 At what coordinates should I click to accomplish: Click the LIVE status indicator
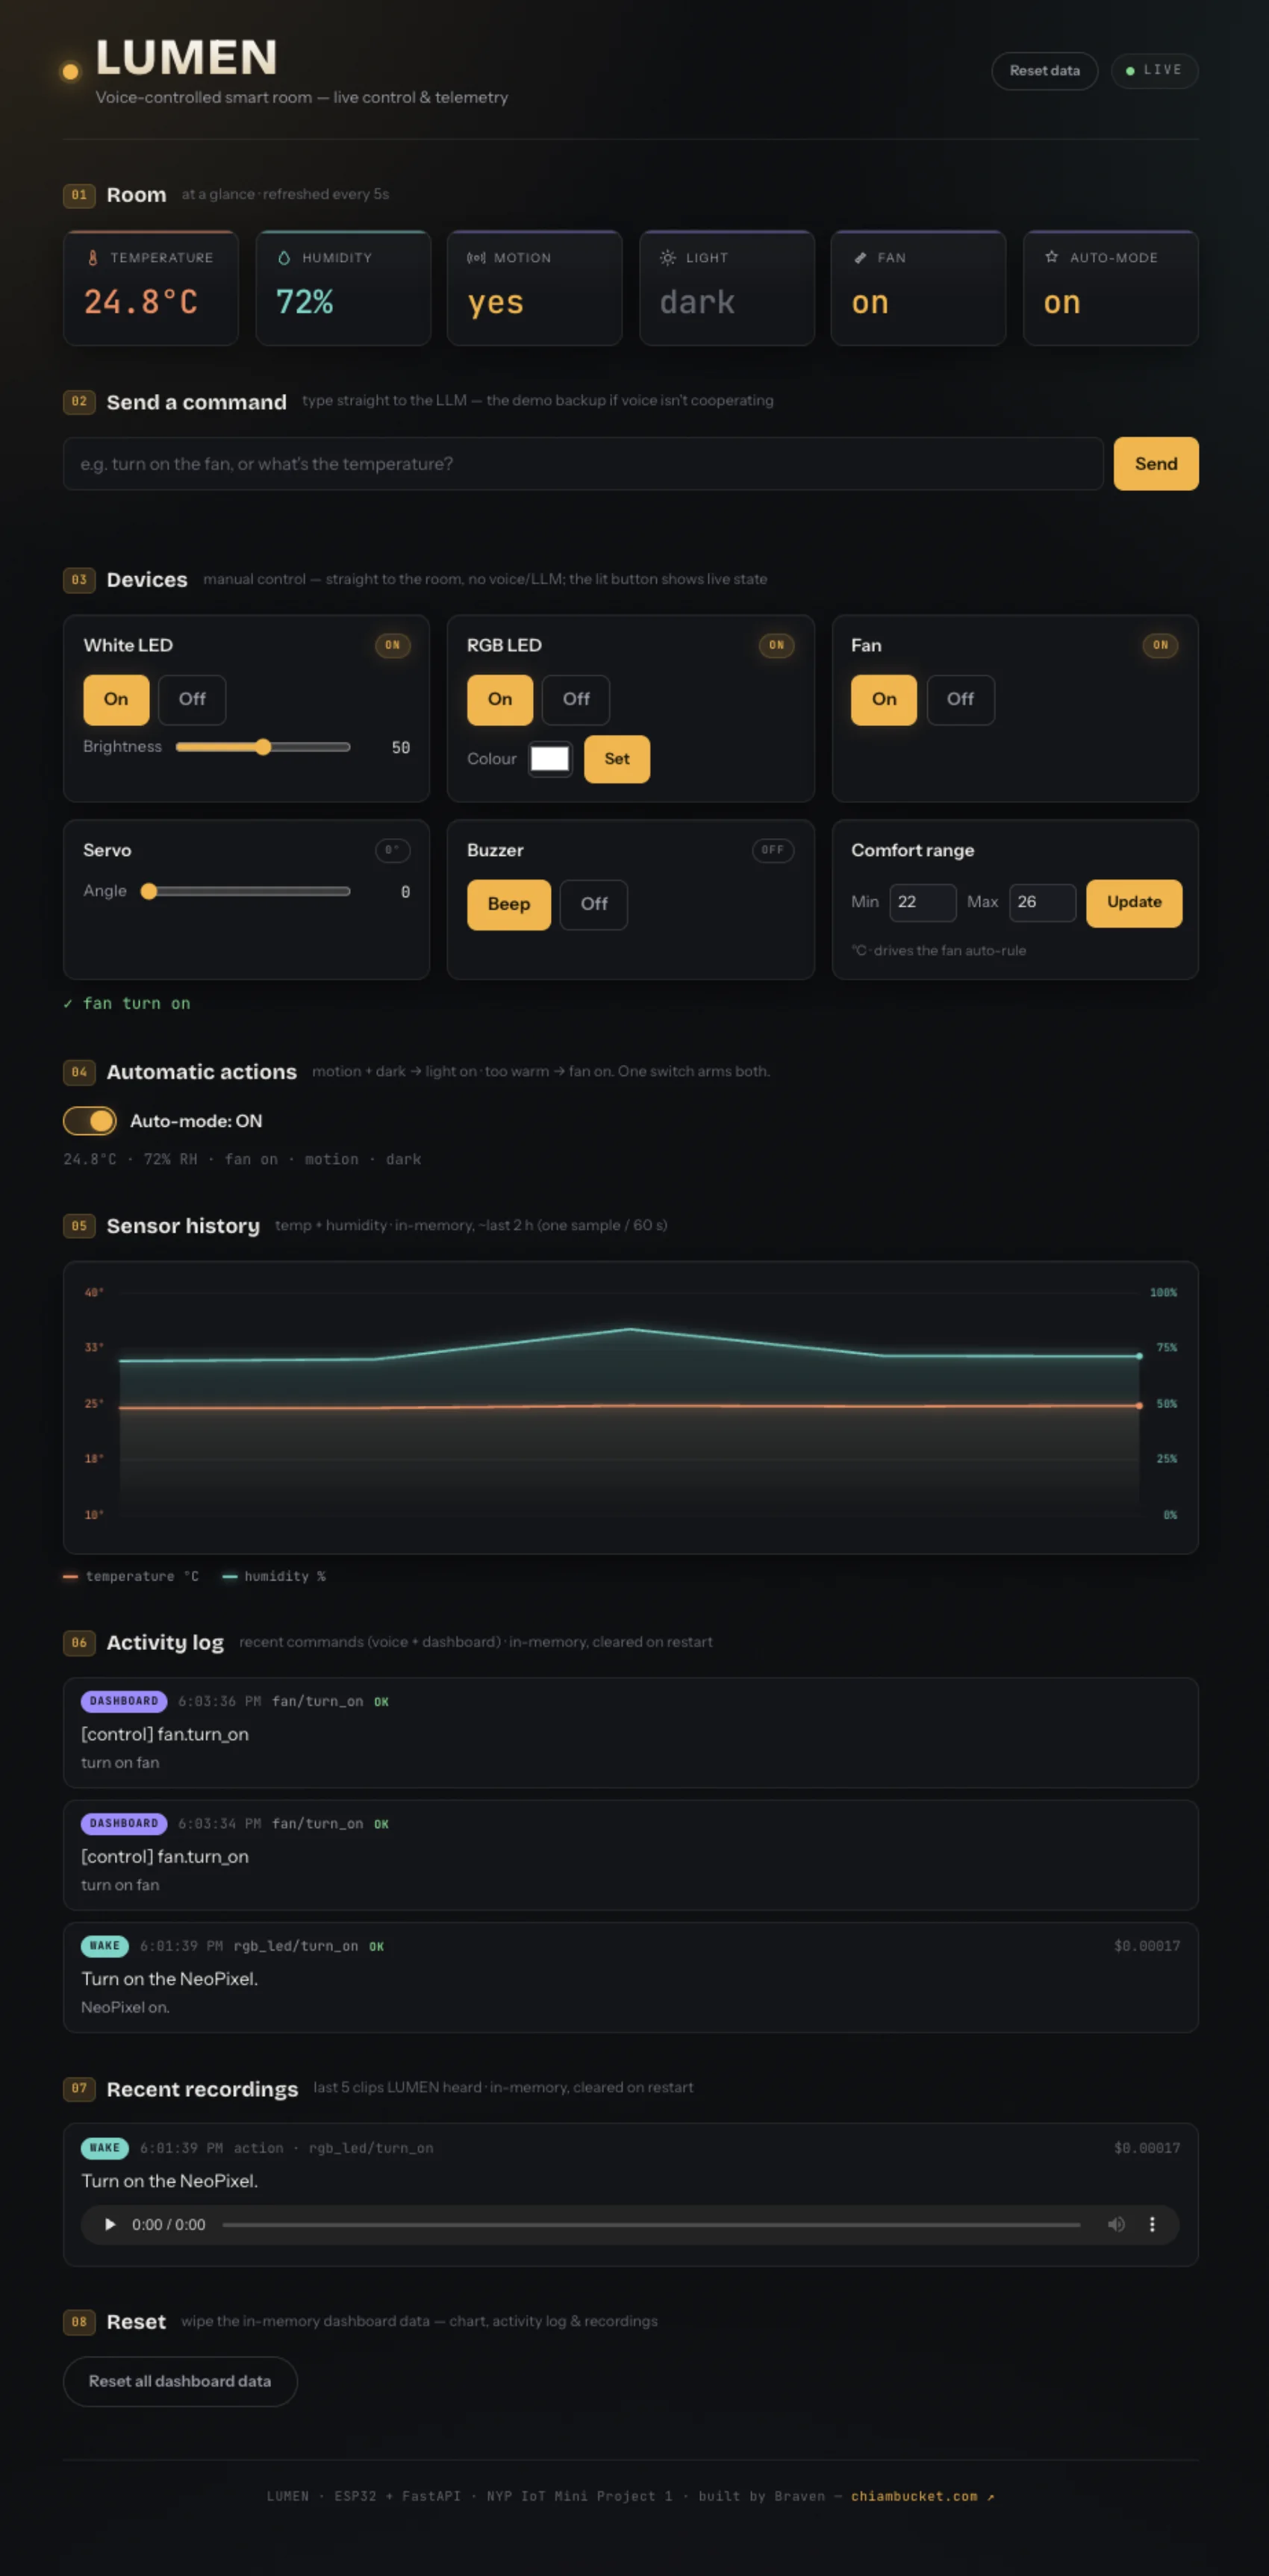point(1154,71)
